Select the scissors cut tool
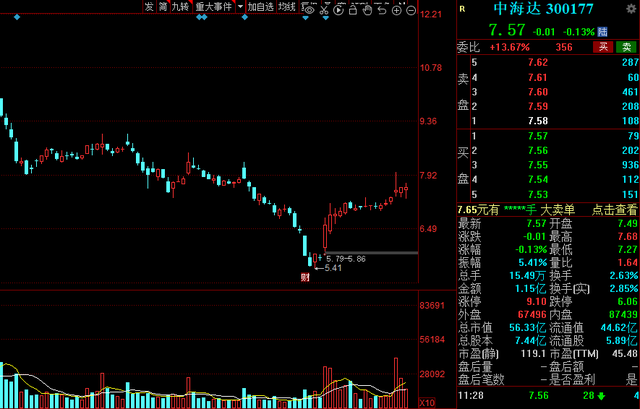Viewport: 640px width, 409px height. tap(324, 10)
